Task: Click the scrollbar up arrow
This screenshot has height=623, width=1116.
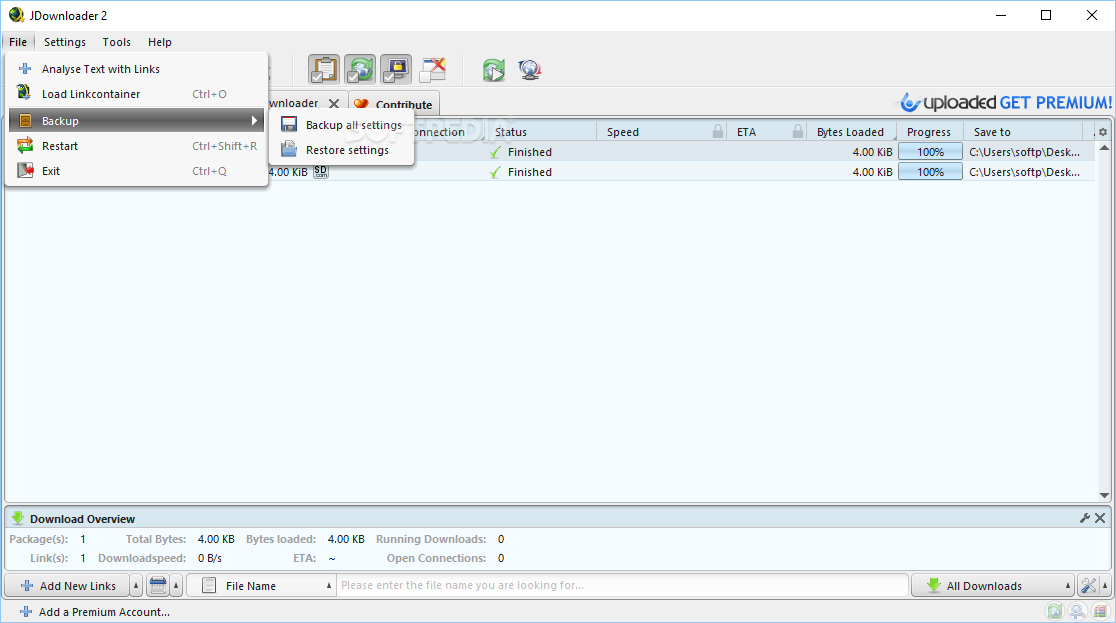Action: point(1104,148)
